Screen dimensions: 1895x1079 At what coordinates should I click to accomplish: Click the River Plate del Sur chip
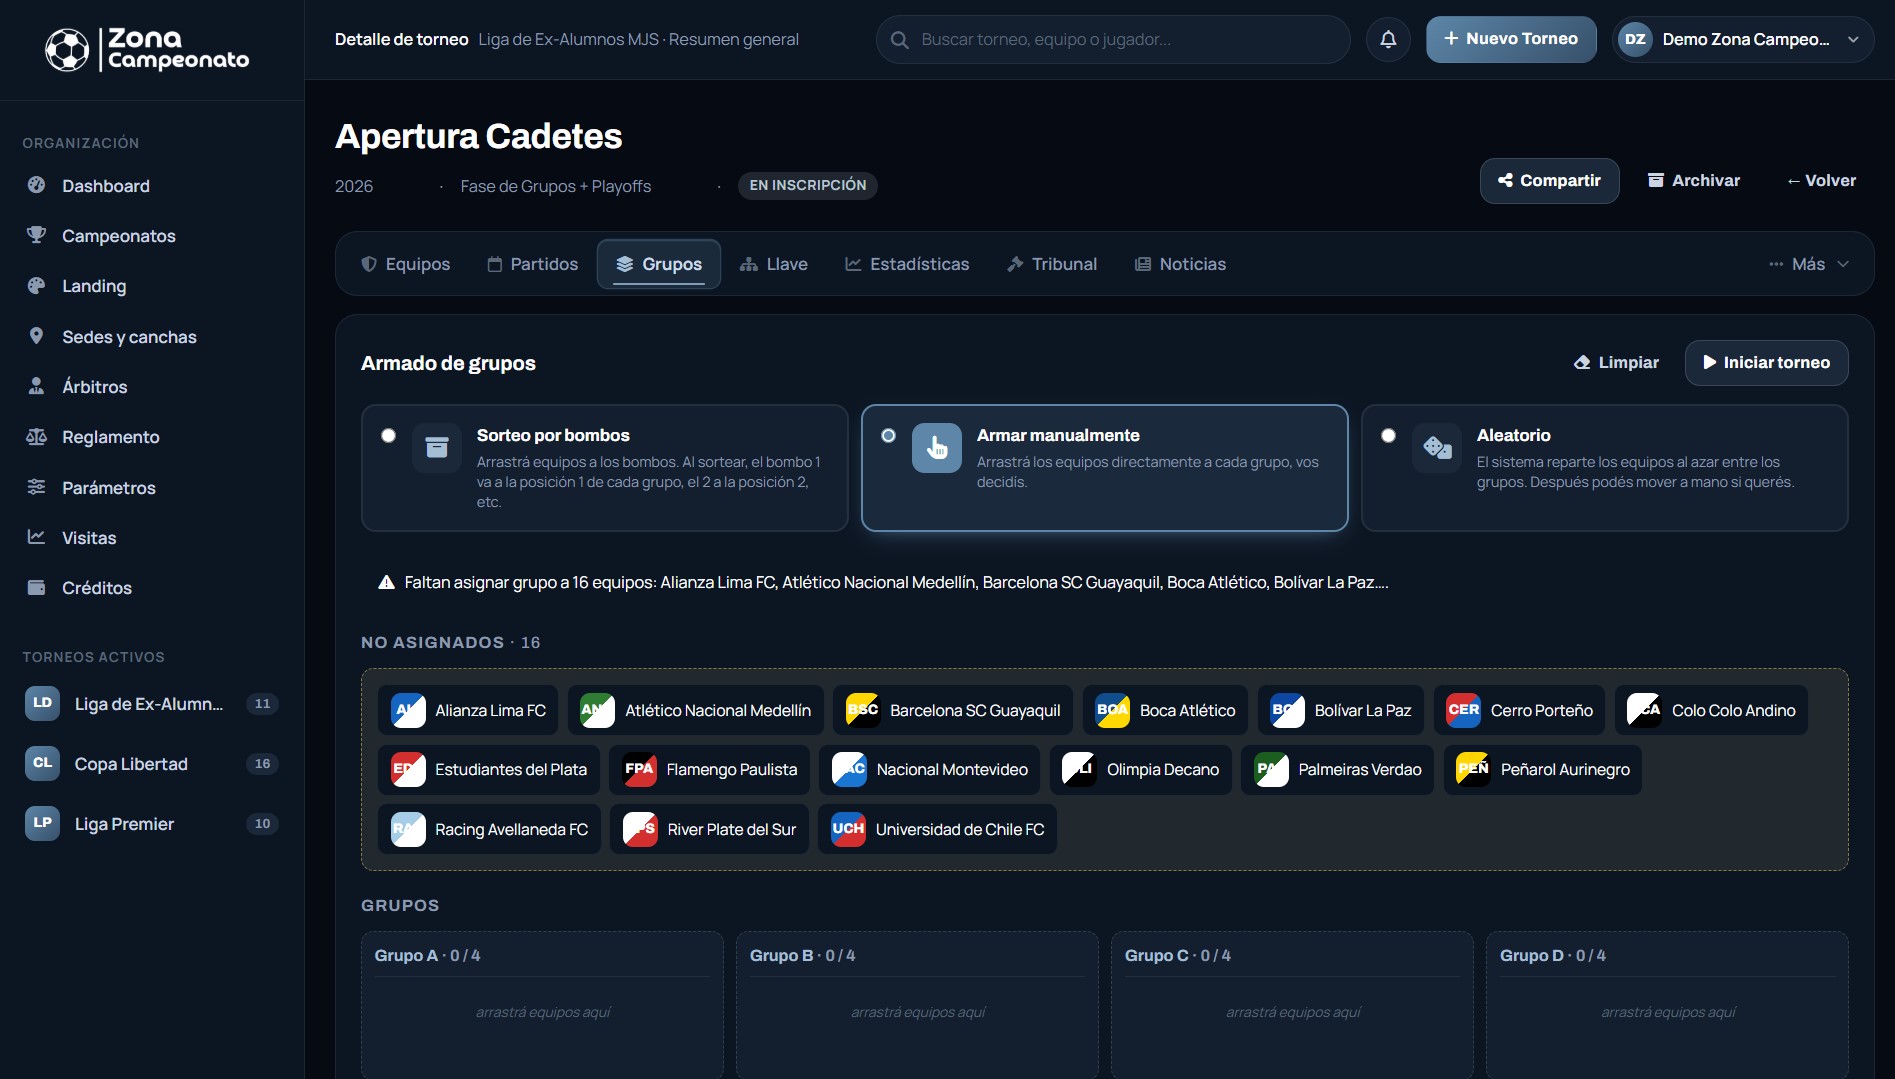coord(709,829)
